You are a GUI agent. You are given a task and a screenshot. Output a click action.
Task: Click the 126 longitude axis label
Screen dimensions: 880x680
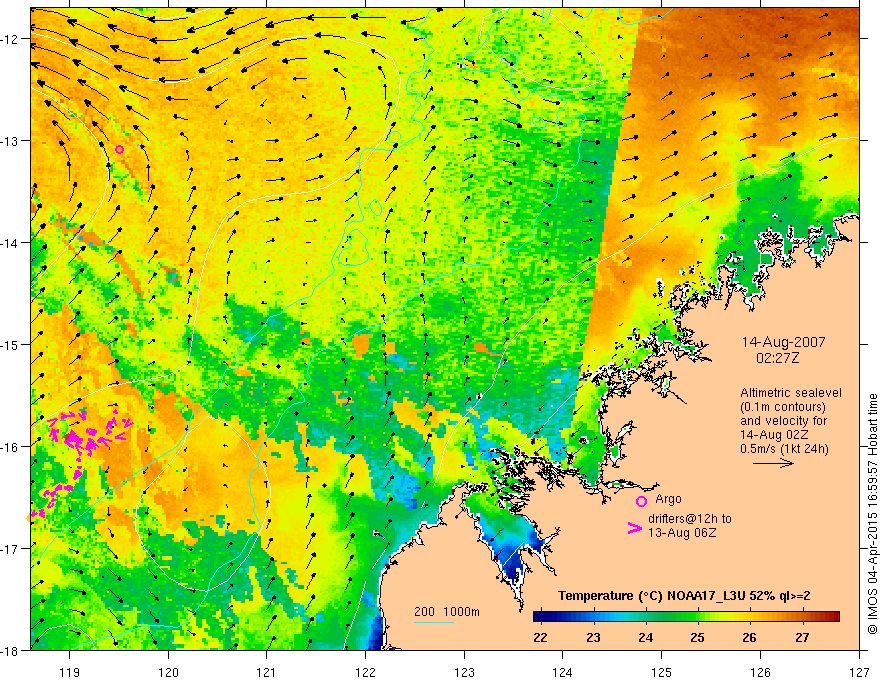[760, 672]
